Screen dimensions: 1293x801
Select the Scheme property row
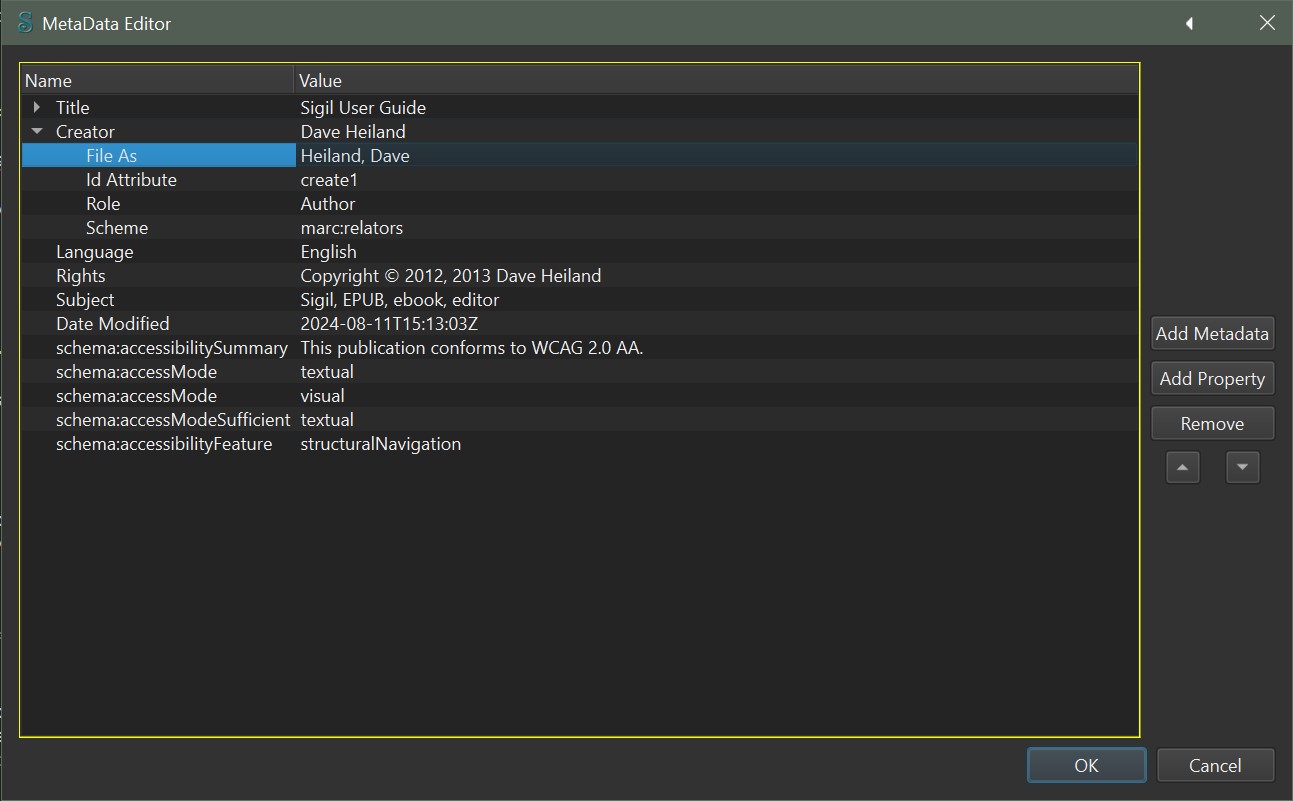point(580,227)
